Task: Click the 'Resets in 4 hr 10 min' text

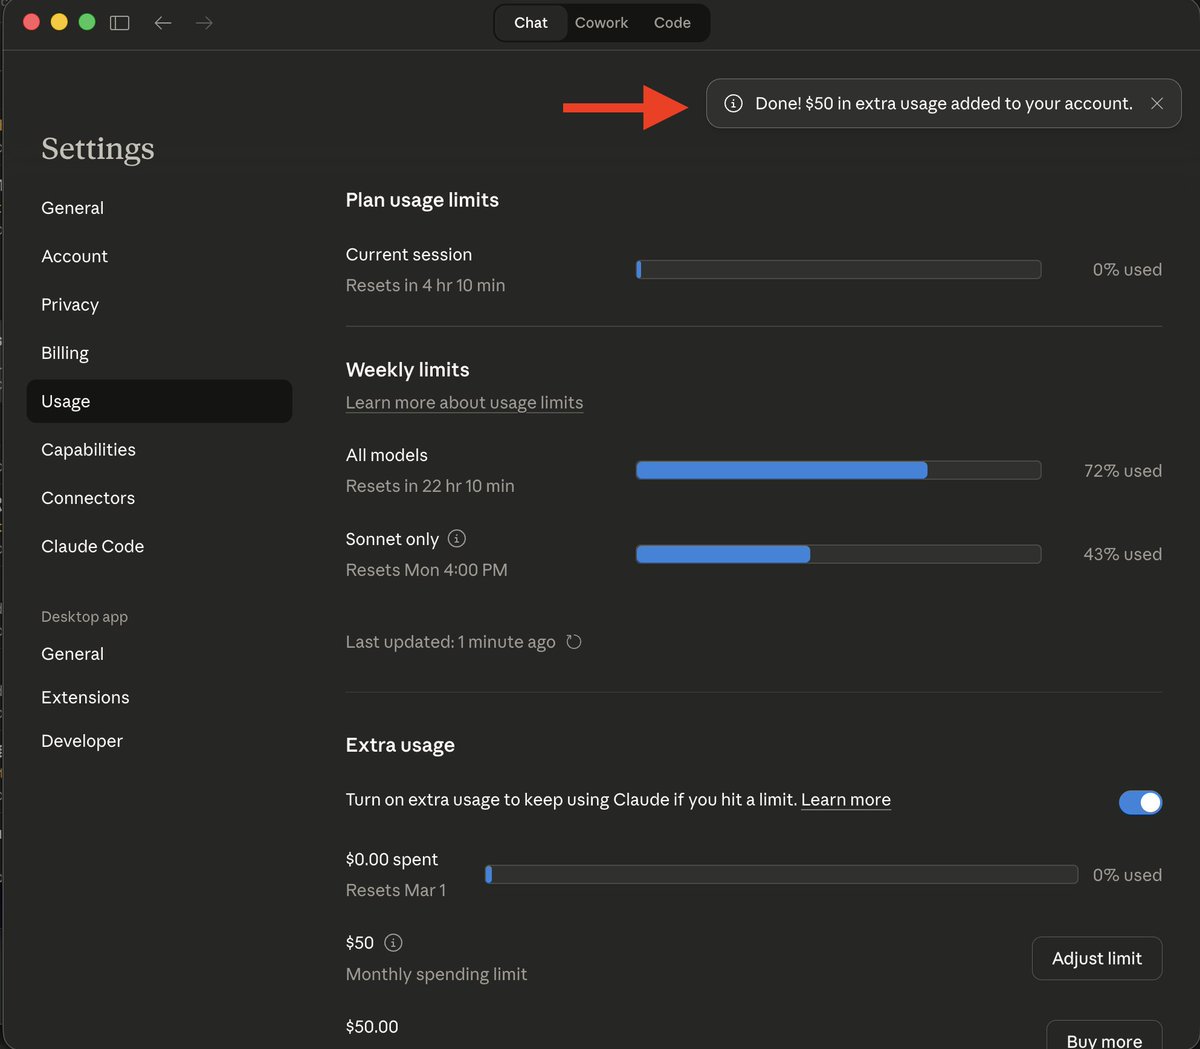Action: 425,285
